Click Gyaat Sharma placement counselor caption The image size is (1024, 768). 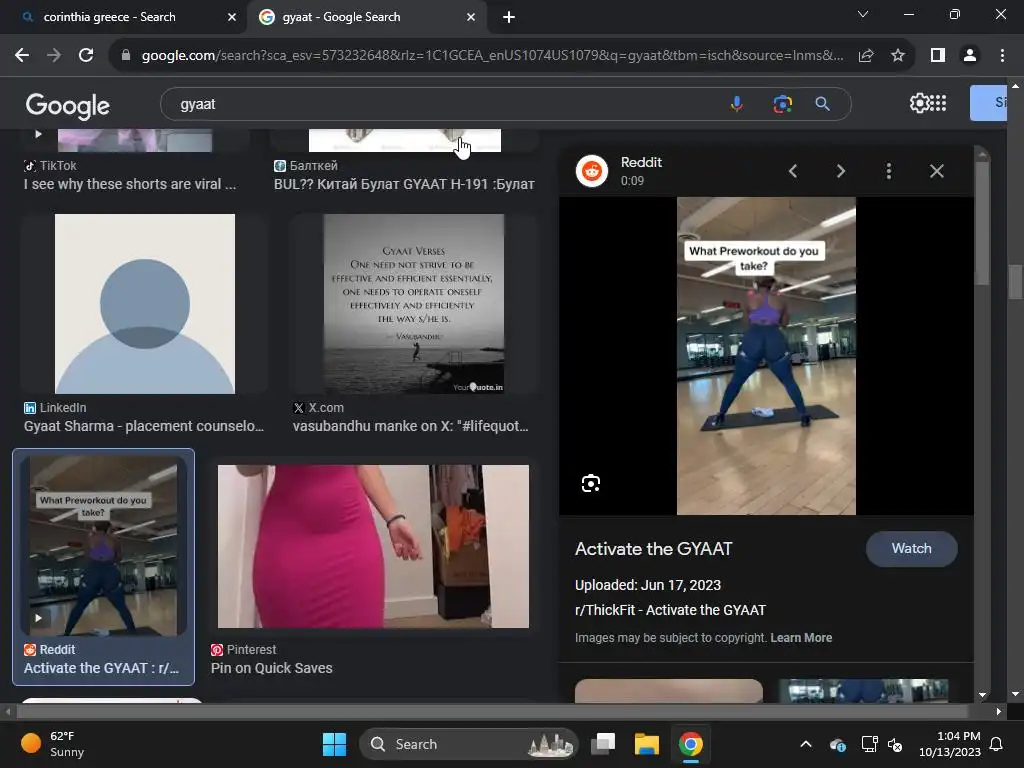pos(144,426)
